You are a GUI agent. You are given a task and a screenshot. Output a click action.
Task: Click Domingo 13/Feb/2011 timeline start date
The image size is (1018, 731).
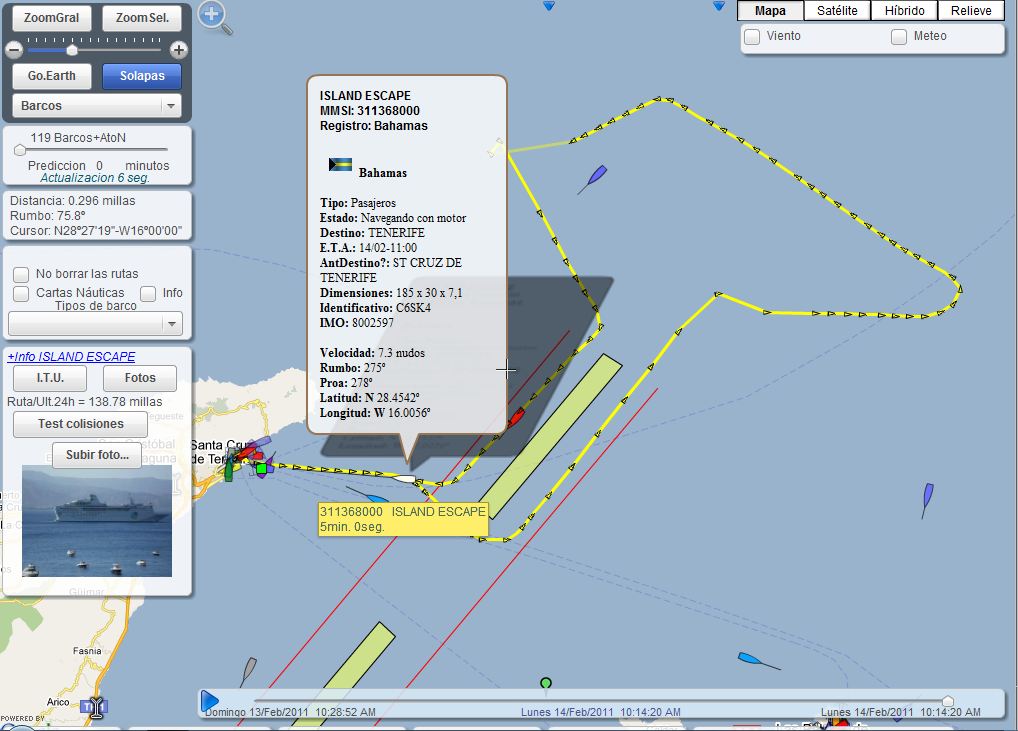pos(290,712)
